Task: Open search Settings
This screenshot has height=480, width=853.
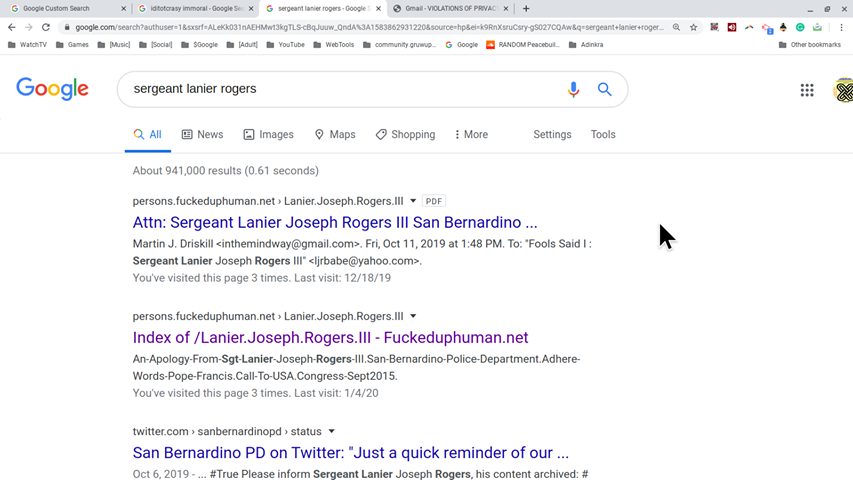Action: (552, 134)
